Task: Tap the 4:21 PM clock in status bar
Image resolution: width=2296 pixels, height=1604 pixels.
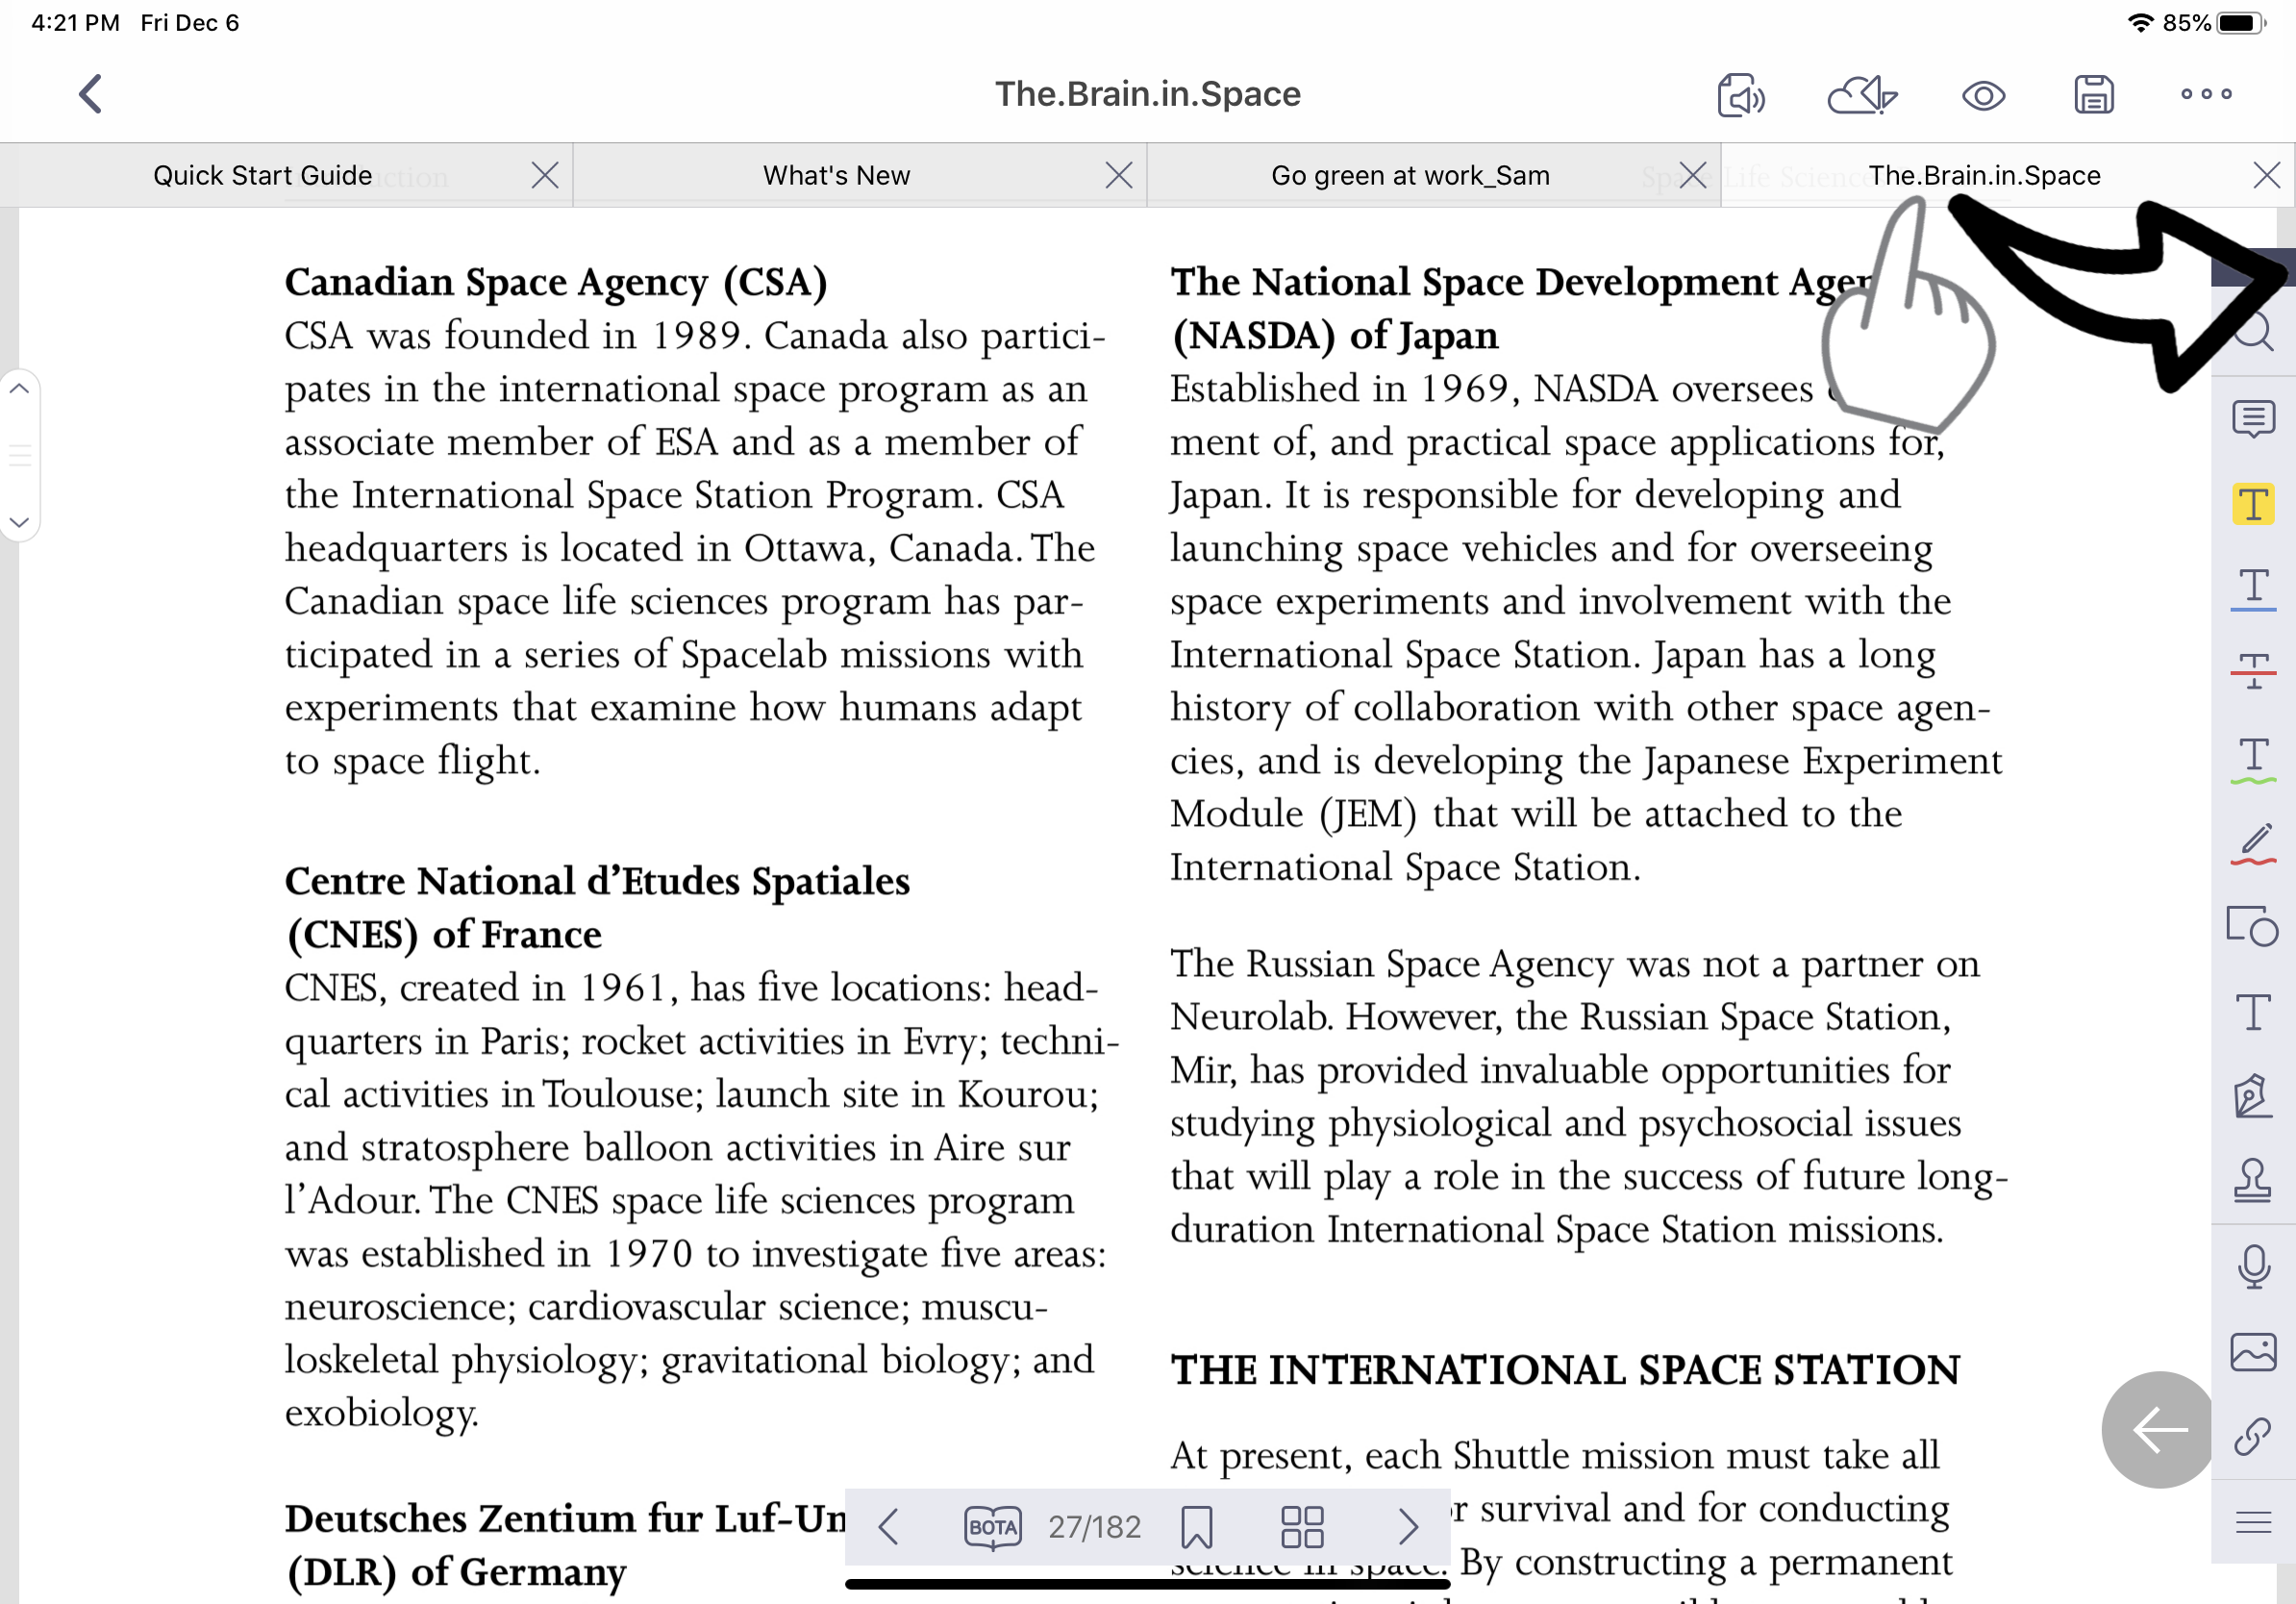Action: 75,22
